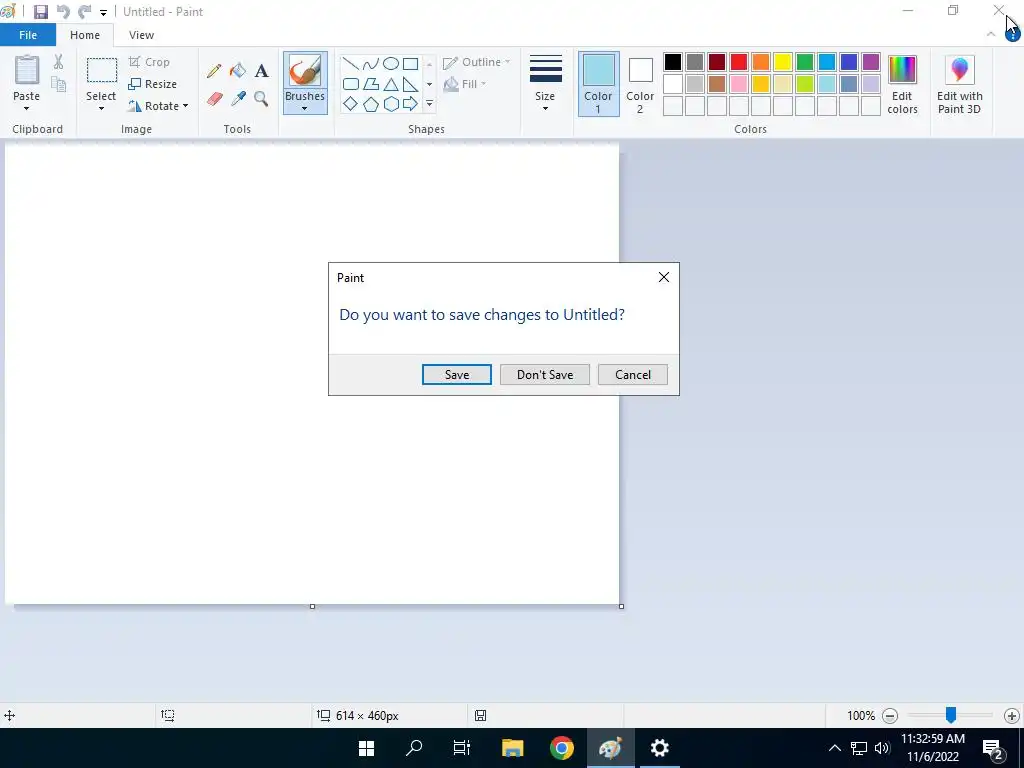Select the Polygon shape
The width and height of the screenshot is (1024, 768).
(x=370, y=84)
